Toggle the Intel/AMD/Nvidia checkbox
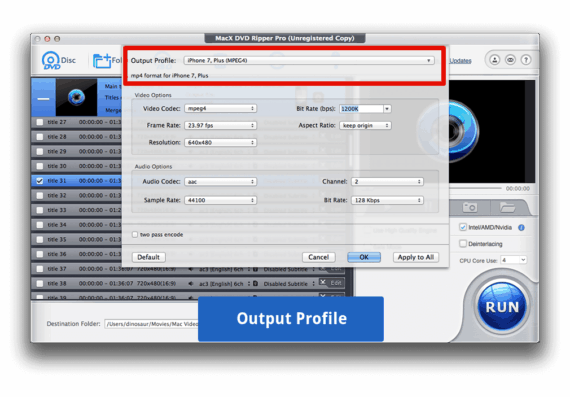 (x=463, y=227)
